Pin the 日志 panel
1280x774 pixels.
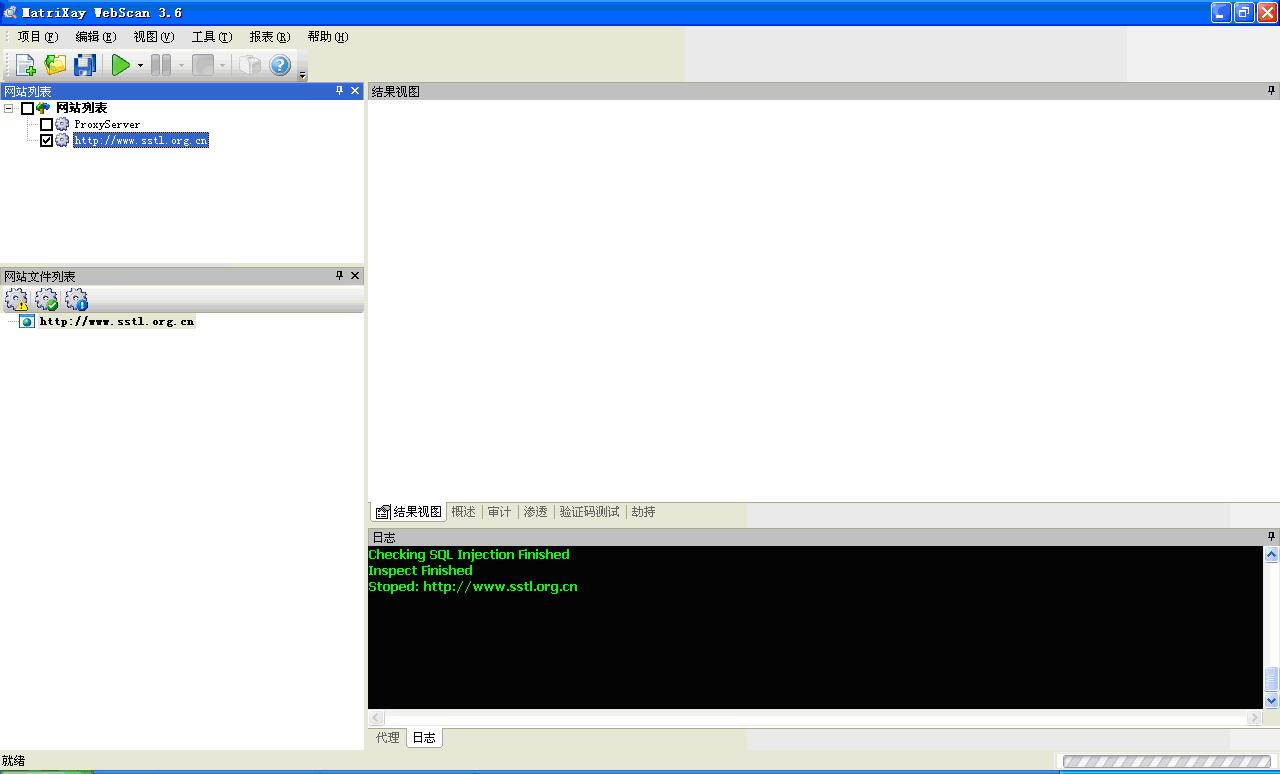pyautogui.click(x=1271, y=537)
